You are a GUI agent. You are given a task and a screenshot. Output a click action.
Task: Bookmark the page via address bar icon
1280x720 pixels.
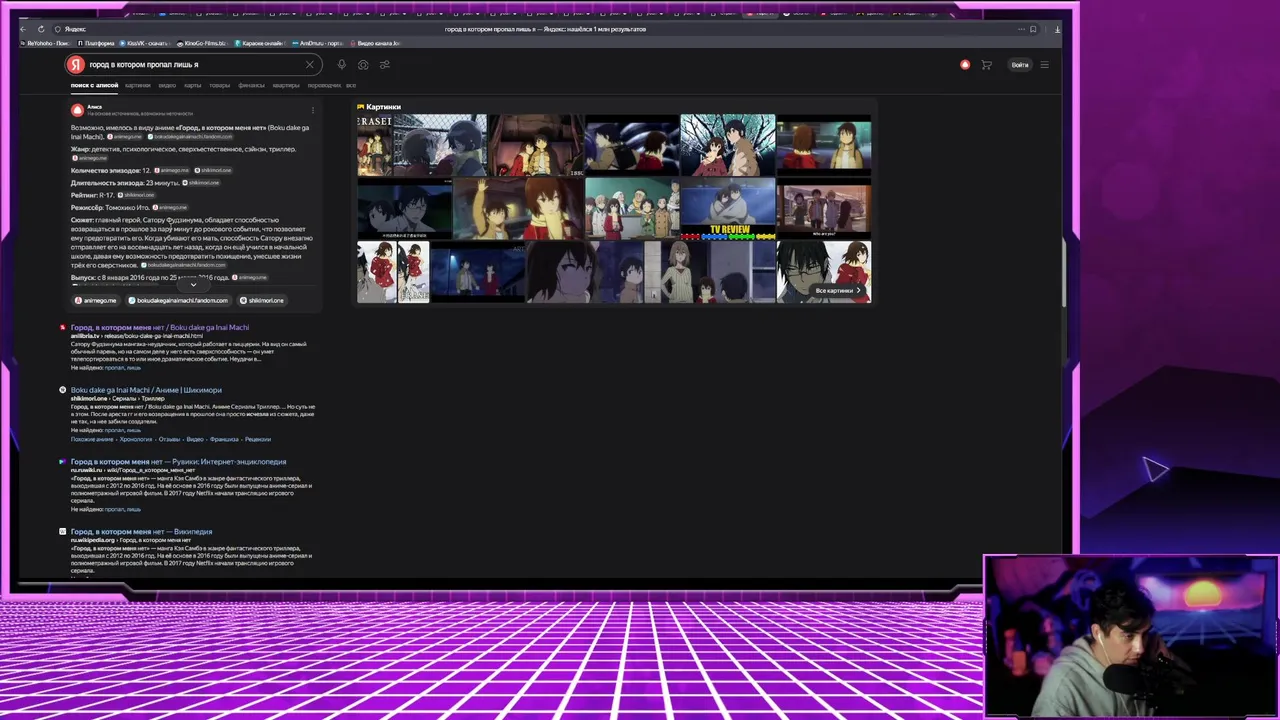(1033, 29)
